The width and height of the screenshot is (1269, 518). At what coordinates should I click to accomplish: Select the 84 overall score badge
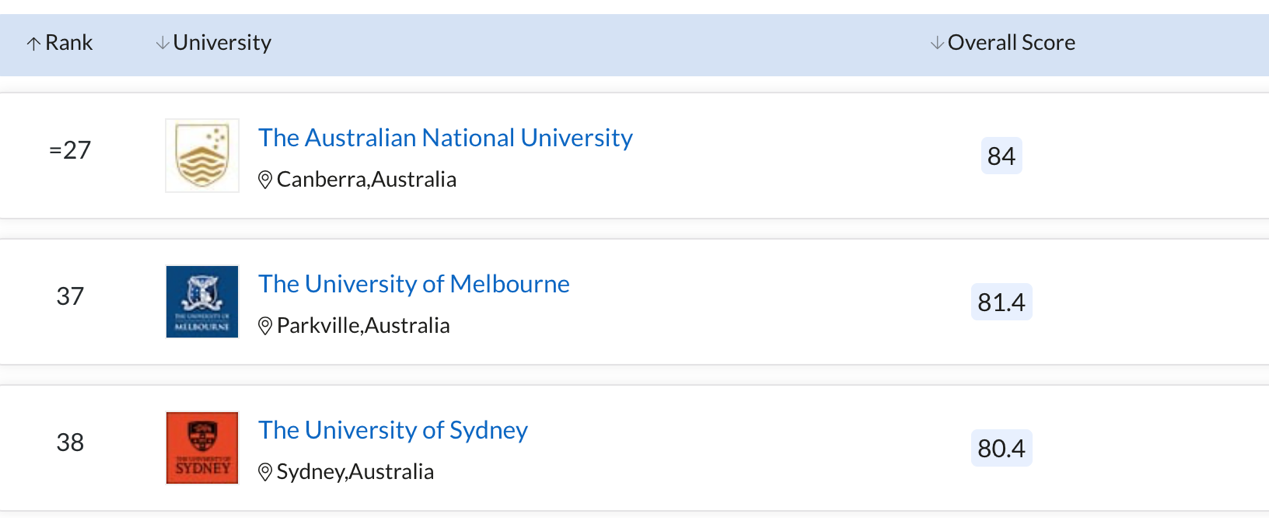pyautogui.click(x=1001, y=156)
